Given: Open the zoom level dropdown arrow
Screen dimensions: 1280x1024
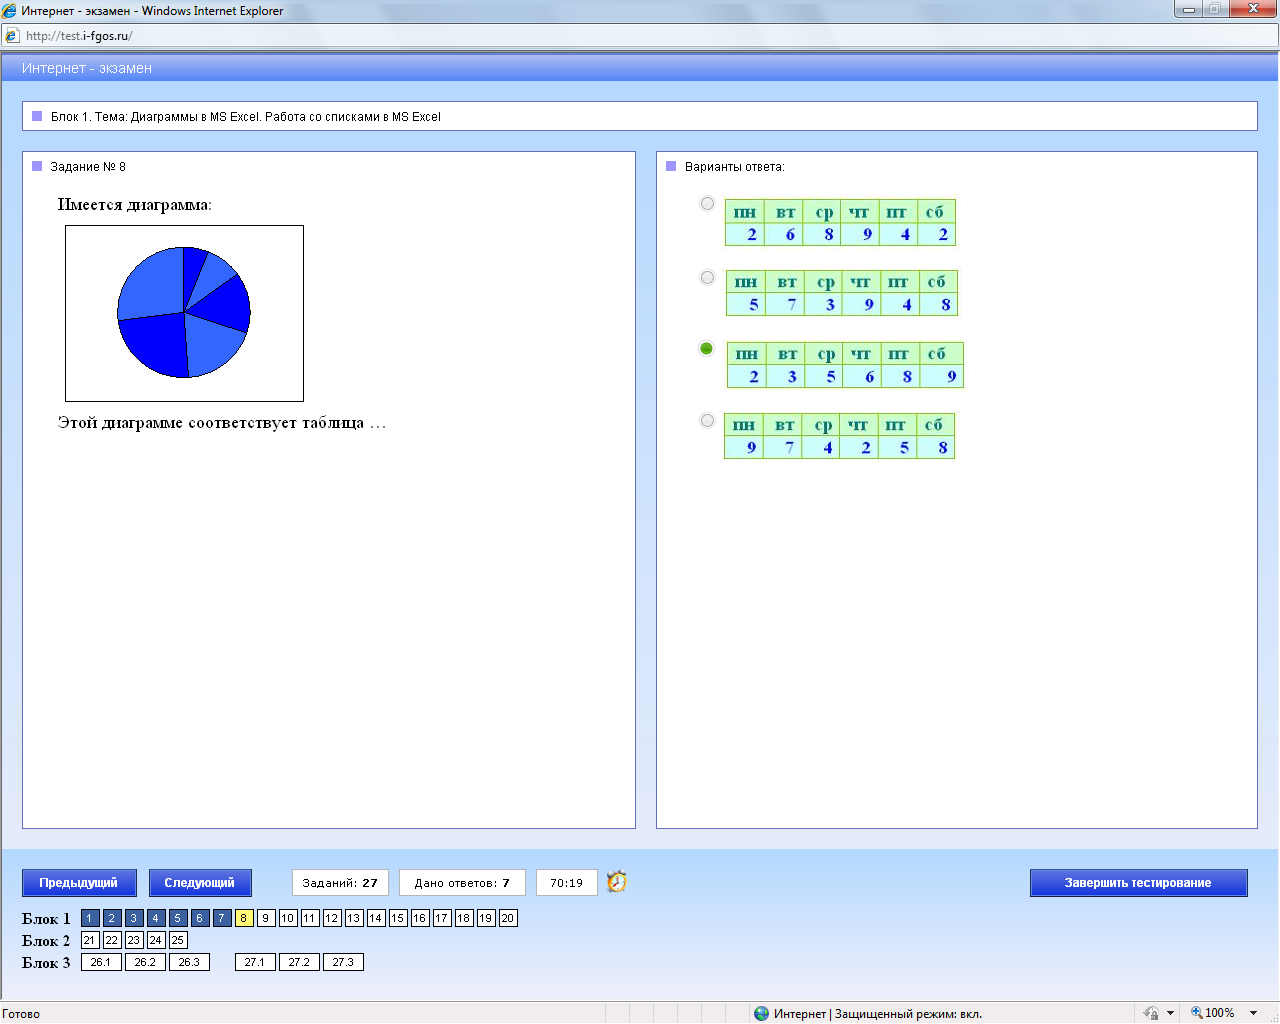Looking at the screenshot, I should pyautogui.click(x=1253, y=1013).
